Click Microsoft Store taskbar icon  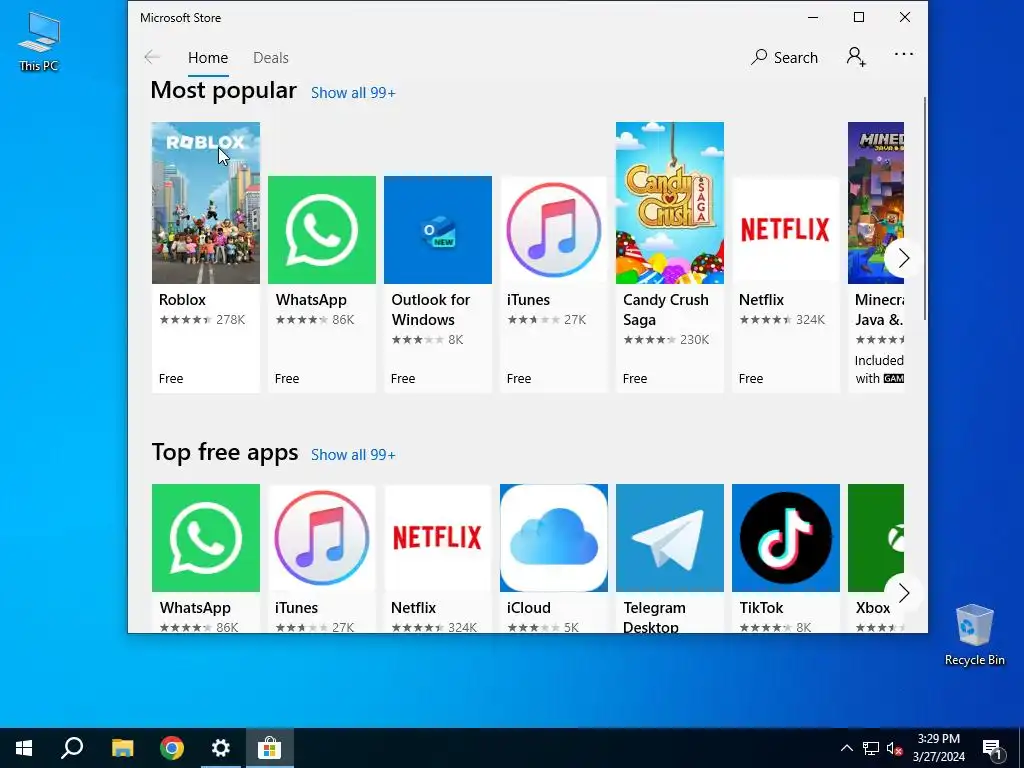coord(269,748)
